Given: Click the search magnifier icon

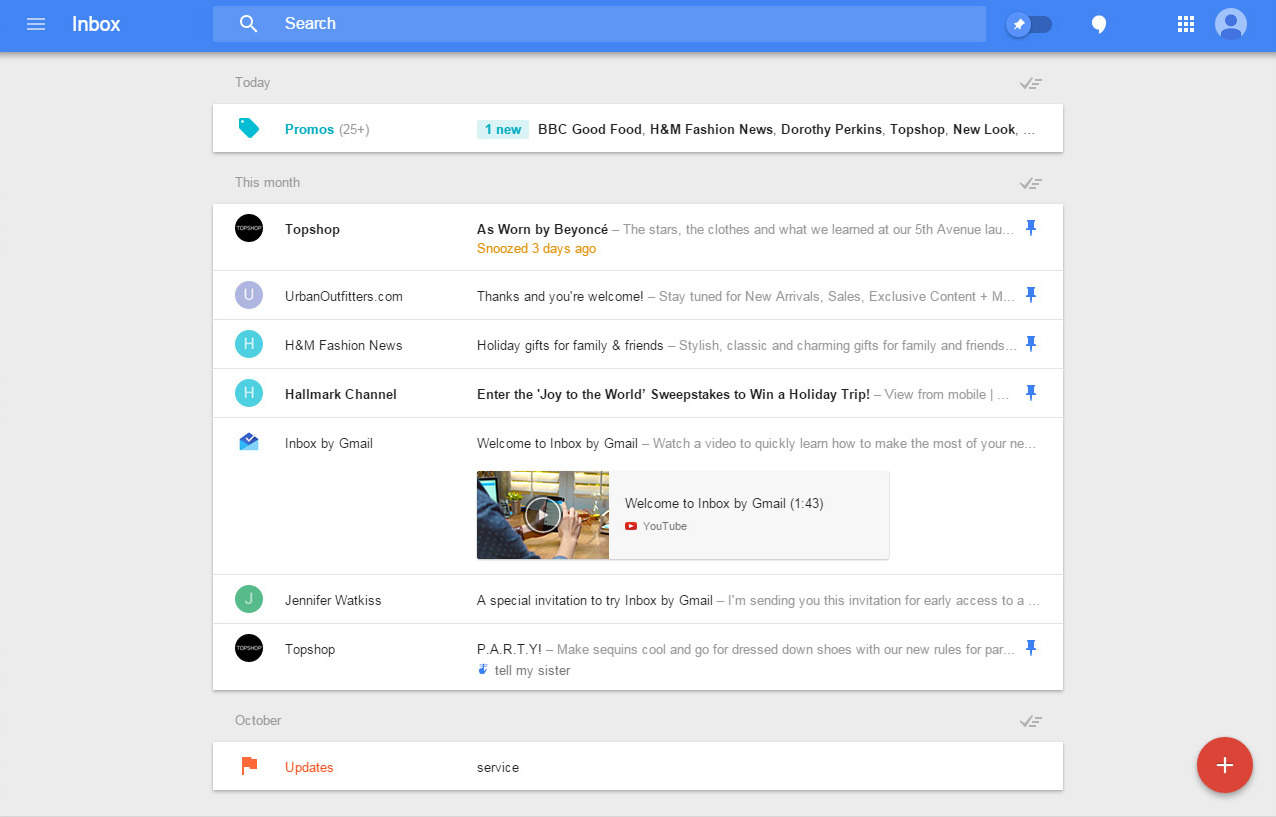Looking at the screenshot, I should pos(248,23).
